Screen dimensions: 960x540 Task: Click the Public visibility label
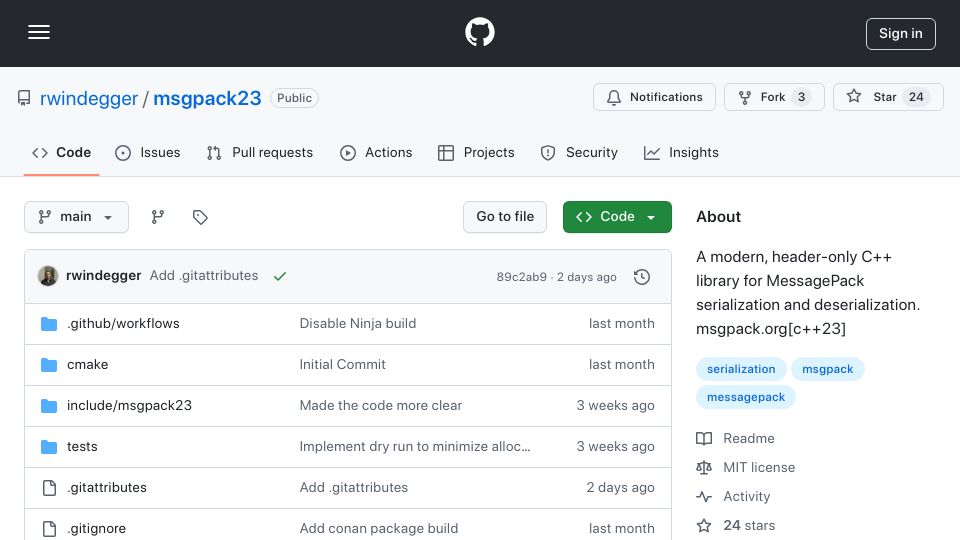[x=294, y=98]
